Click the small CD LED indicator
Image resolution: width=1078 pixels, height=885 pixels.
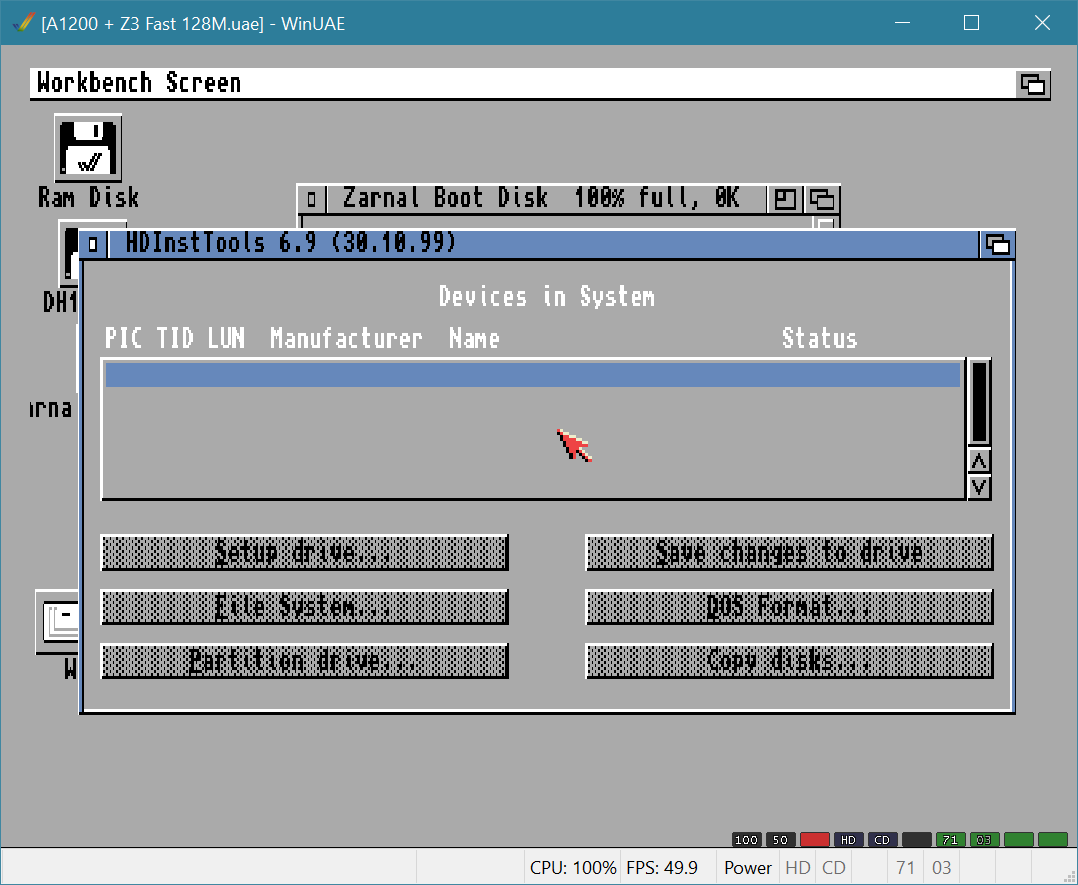pos(882,840)
